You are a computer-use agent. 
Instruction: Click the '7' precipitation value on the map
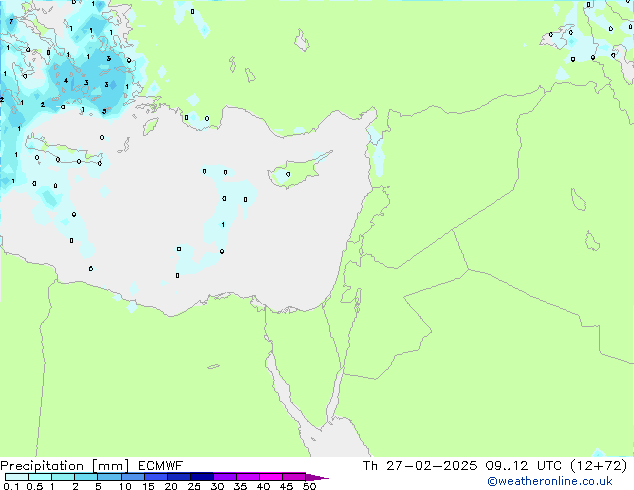pyautogui.click(x=11, y=21)
